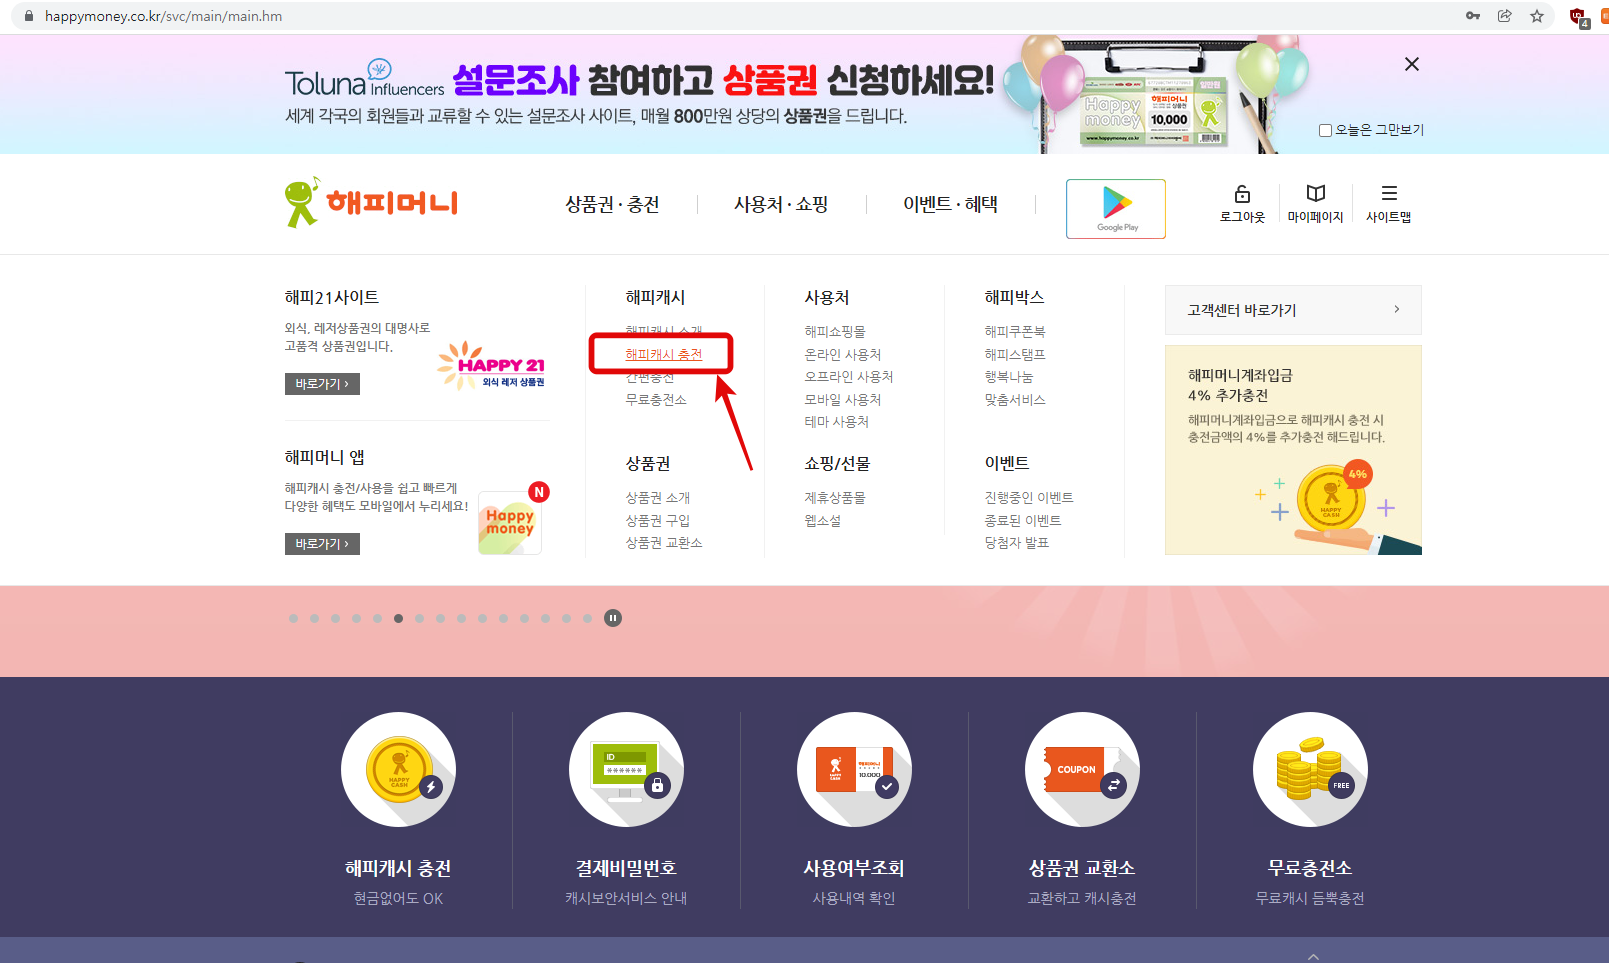The image size is (1609, 963).
Task: Click the 로그아웃 padlock icon
Action: click(x=1241, y=194)
